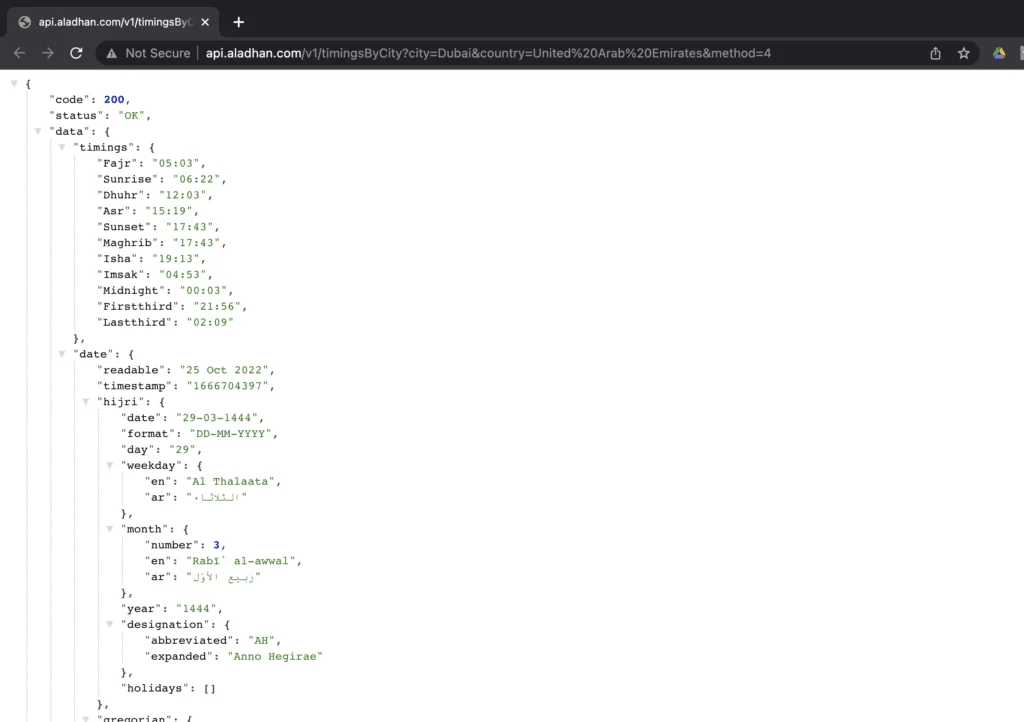Open the share icon in address bar
1024x722 pixels.
click(x=935, y=54)
